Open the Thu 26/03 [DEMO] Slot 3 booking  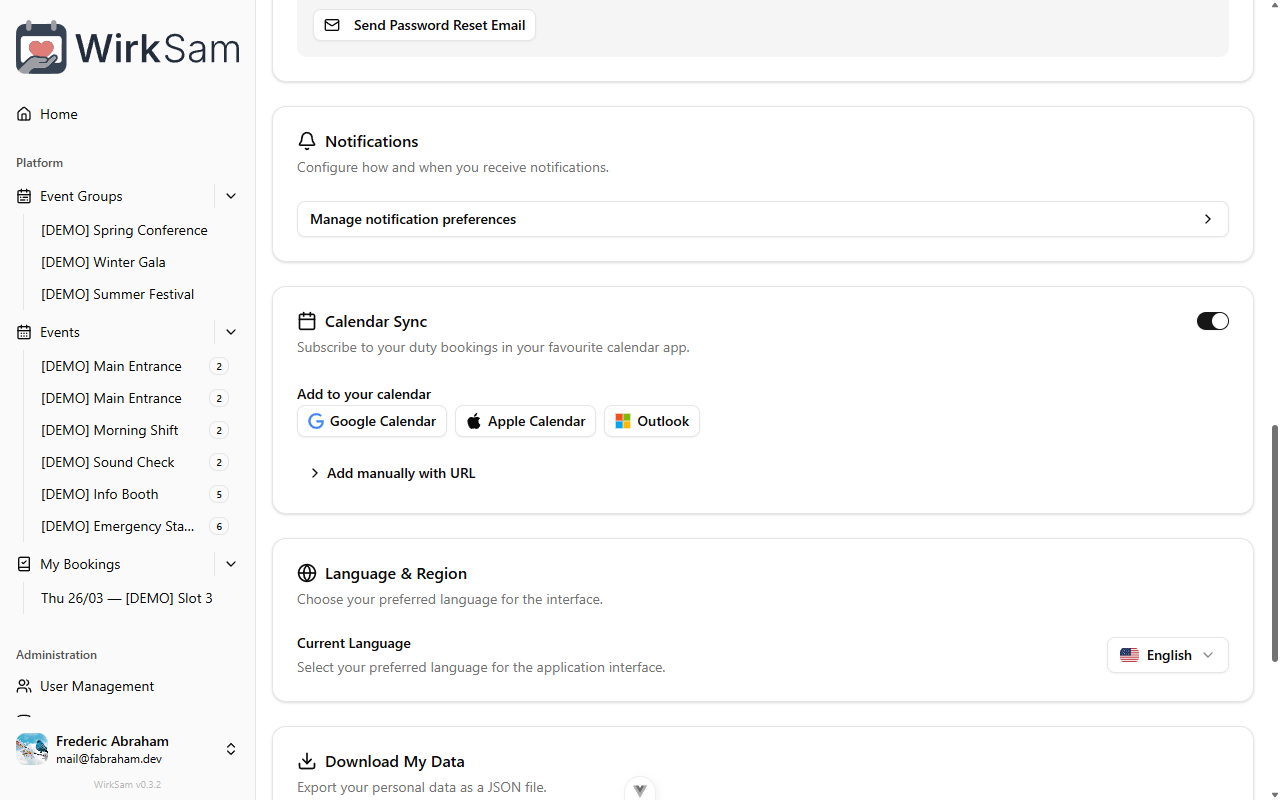click(127, 598)
